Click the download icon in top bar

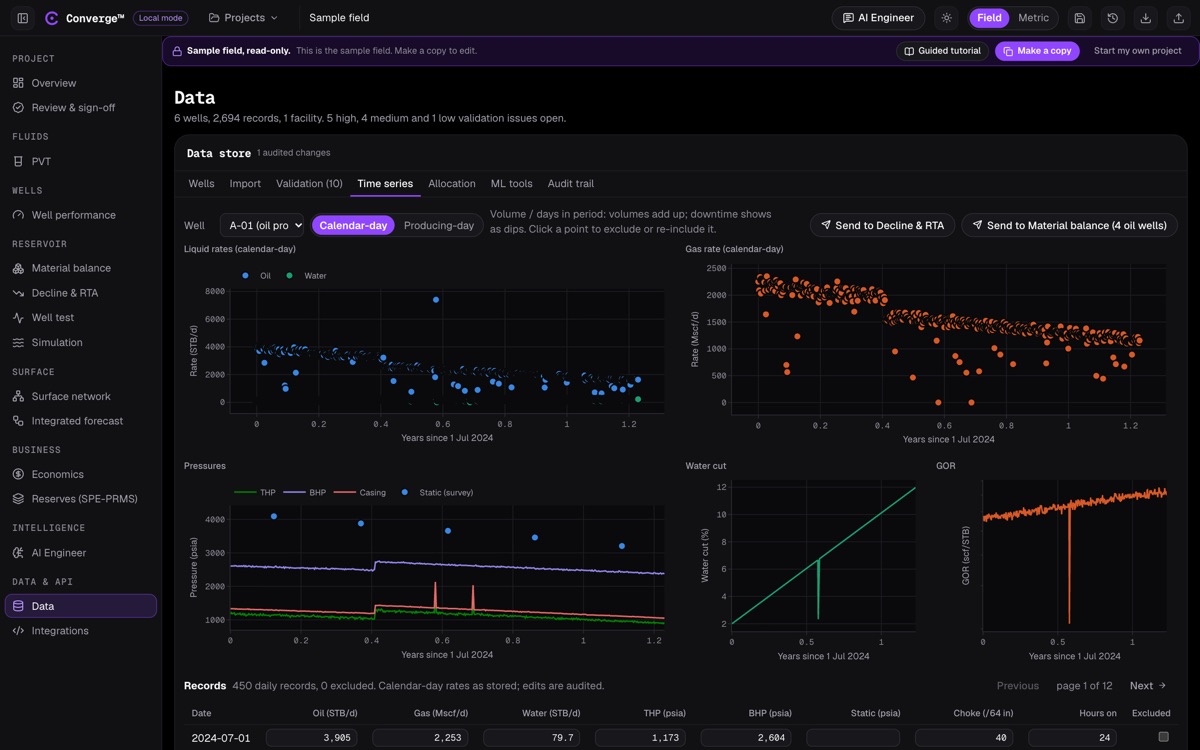1146,18
